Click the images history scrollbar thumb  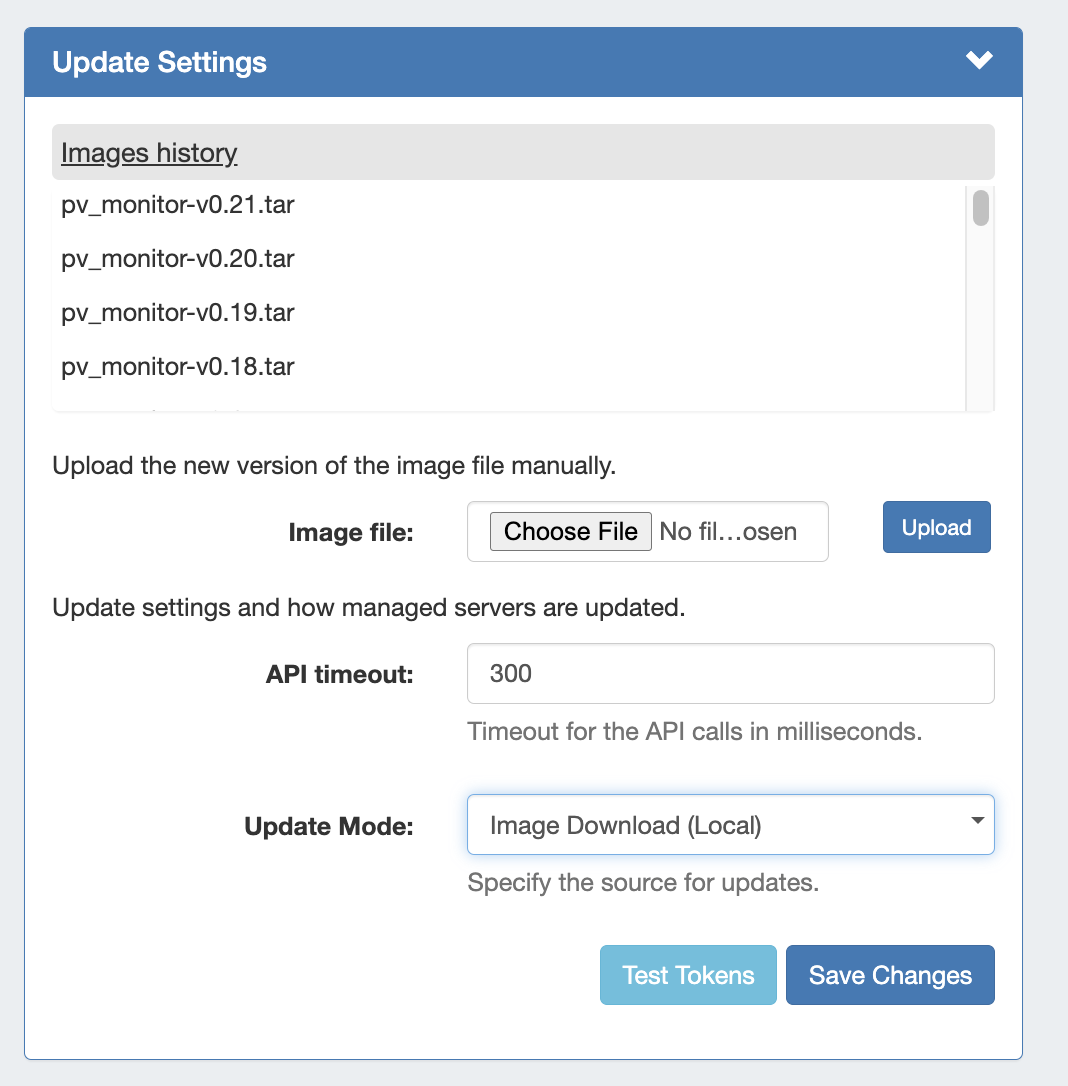pyautogui.click(x=981, y=207)
